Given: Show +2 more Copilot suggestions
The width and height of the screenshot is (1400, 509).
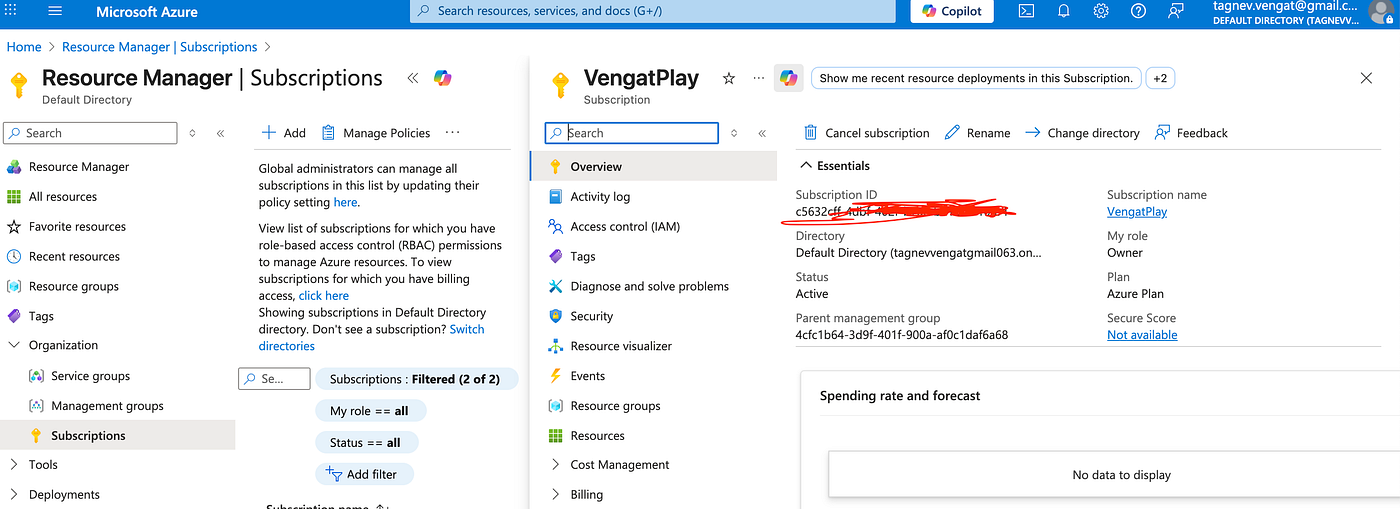Looking at the screenshot, I should (1159, 78).
